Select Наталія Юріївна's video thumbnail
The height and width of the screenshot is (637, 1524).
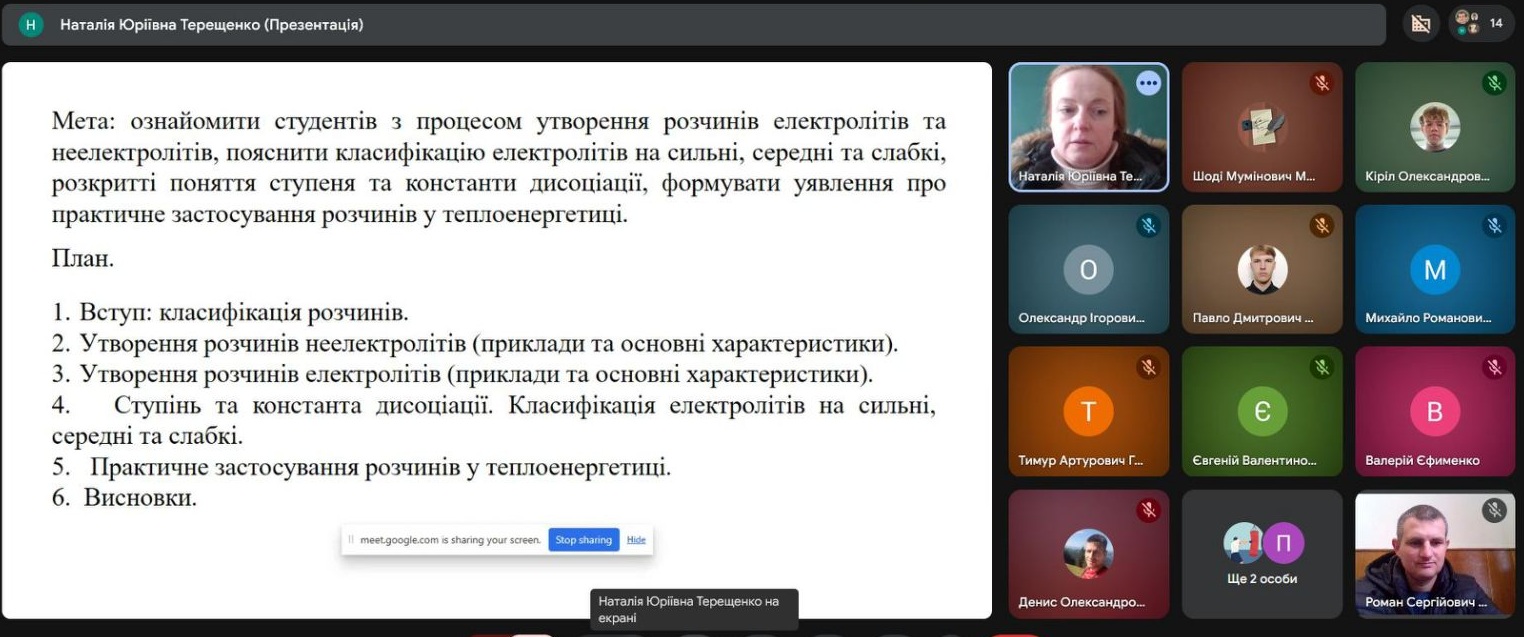coord(1088,127)
